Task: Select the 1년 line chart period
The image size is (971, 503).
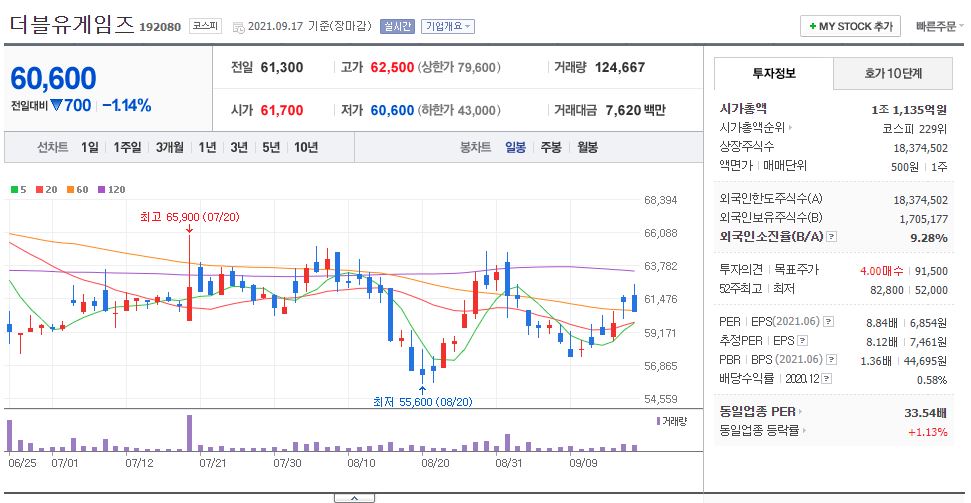Action: pos(207,147)
